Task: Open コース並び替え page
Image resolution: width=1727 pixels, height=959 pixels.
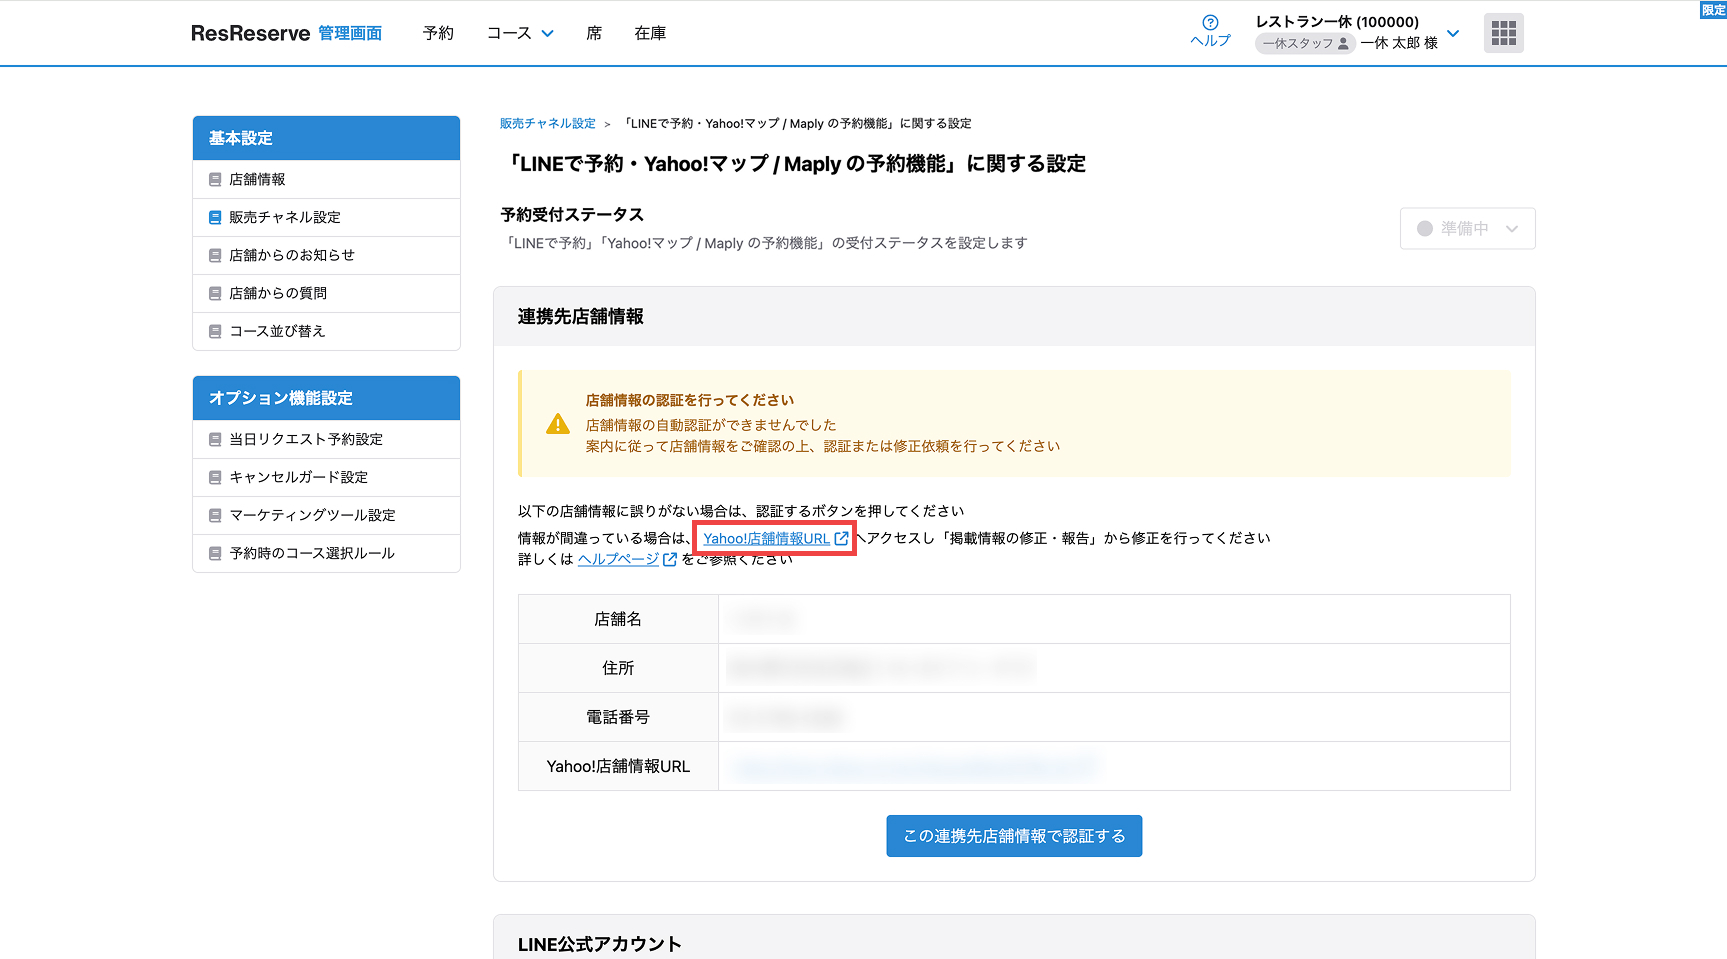Action: 326,331
